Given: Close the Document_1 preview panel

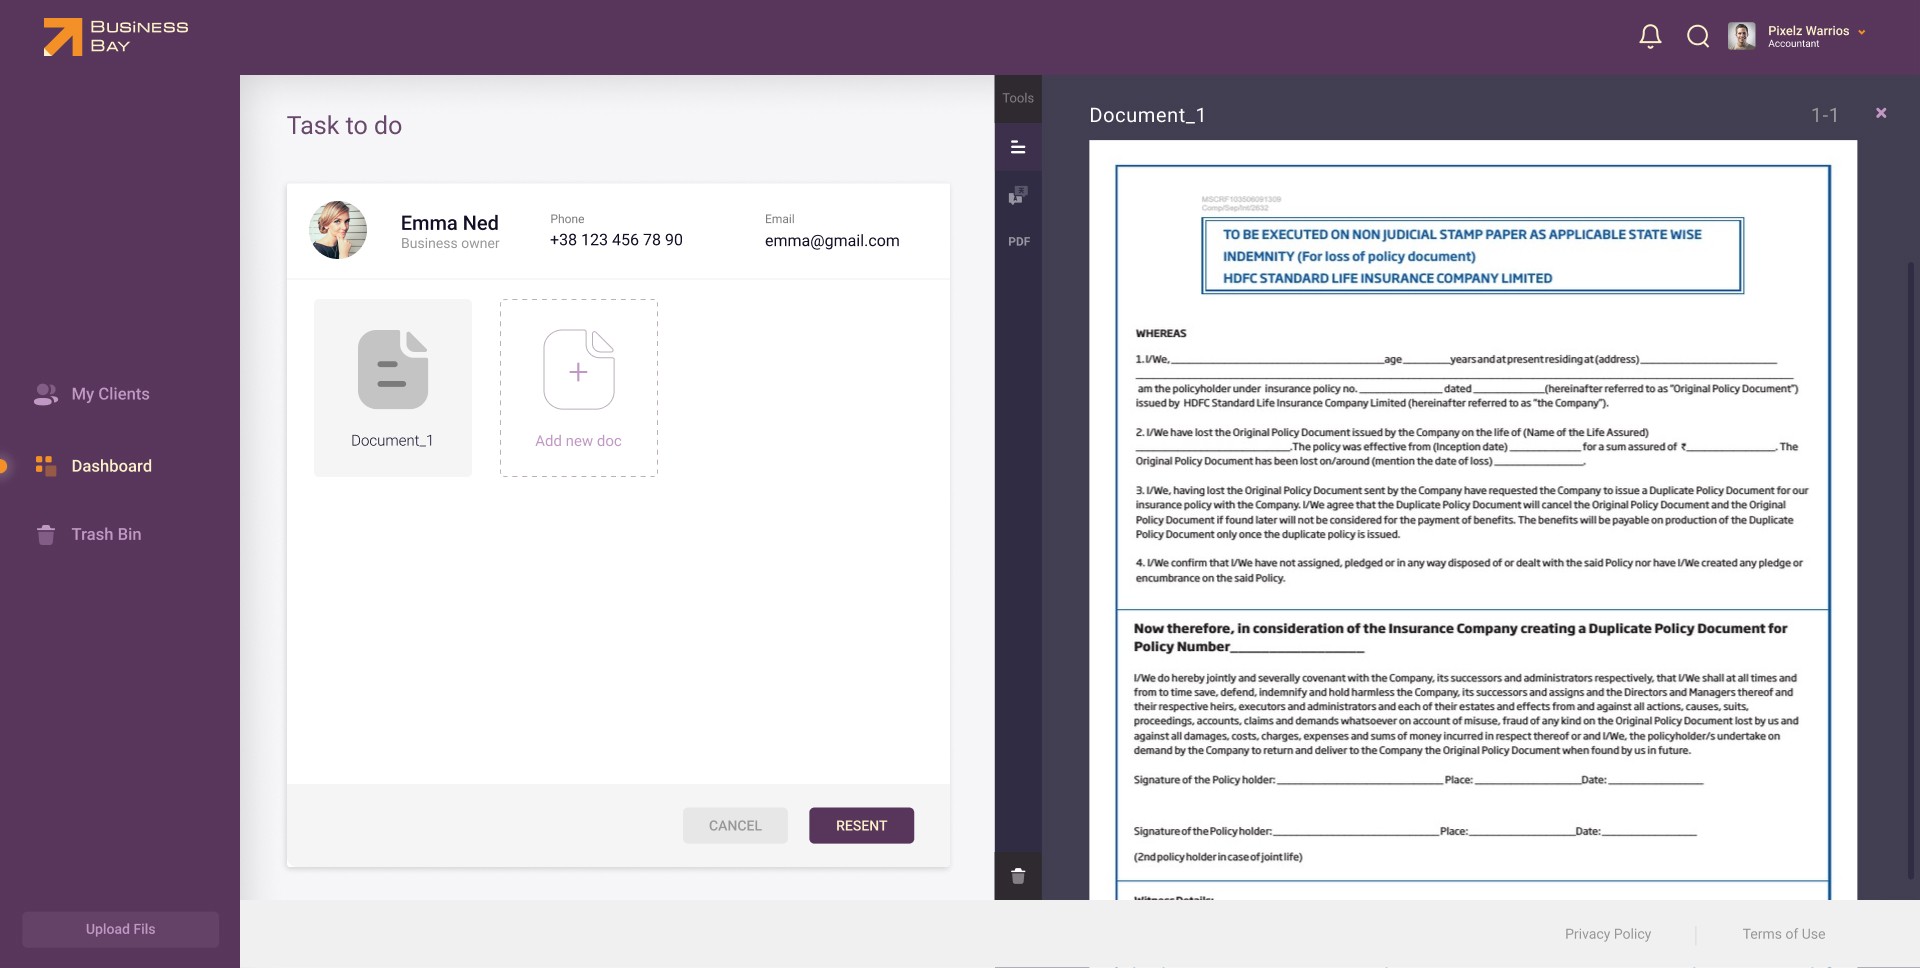Looking at the screenshot, I should click(1881, 113).
